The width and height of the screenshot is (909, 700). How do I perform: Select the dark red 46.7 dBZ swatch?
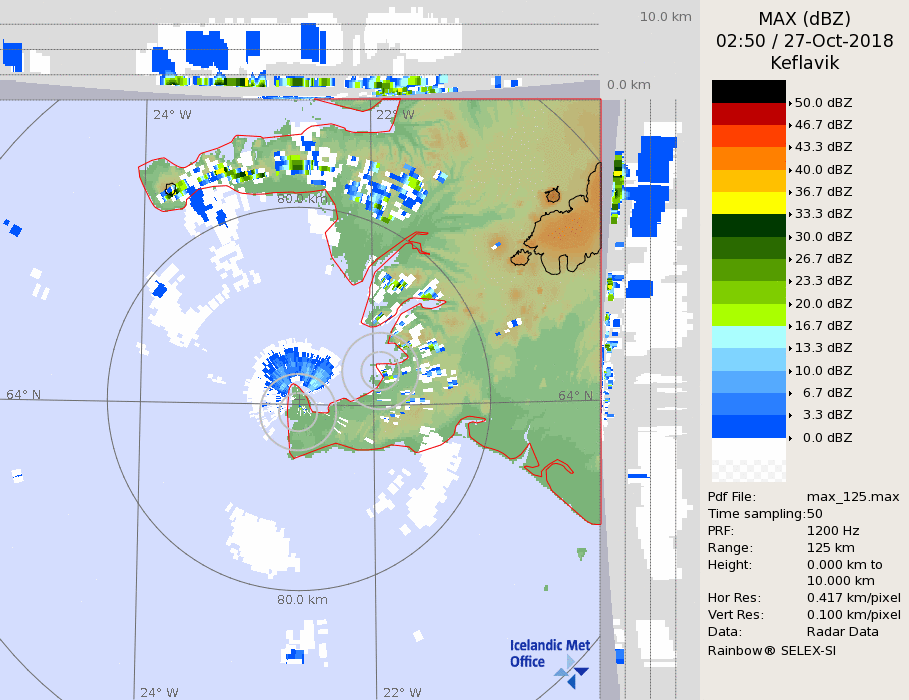(x=748, y=114)
